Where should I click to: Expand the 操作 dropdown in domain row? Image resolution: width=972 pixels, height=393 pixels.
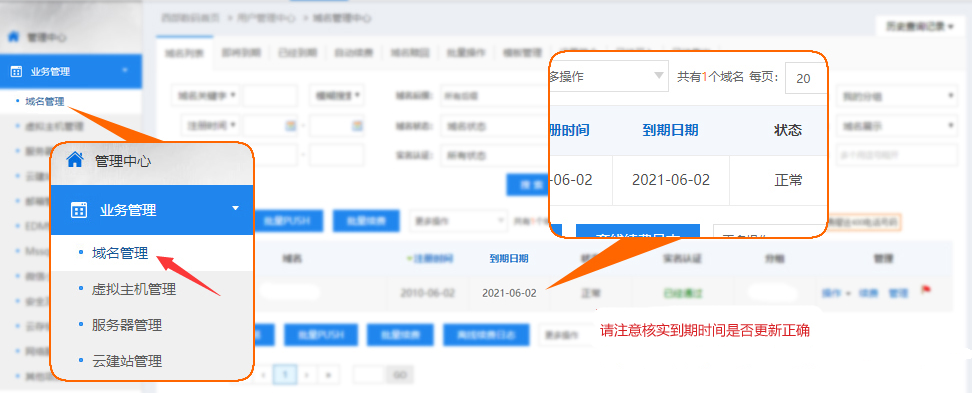[x=835, y=293]
